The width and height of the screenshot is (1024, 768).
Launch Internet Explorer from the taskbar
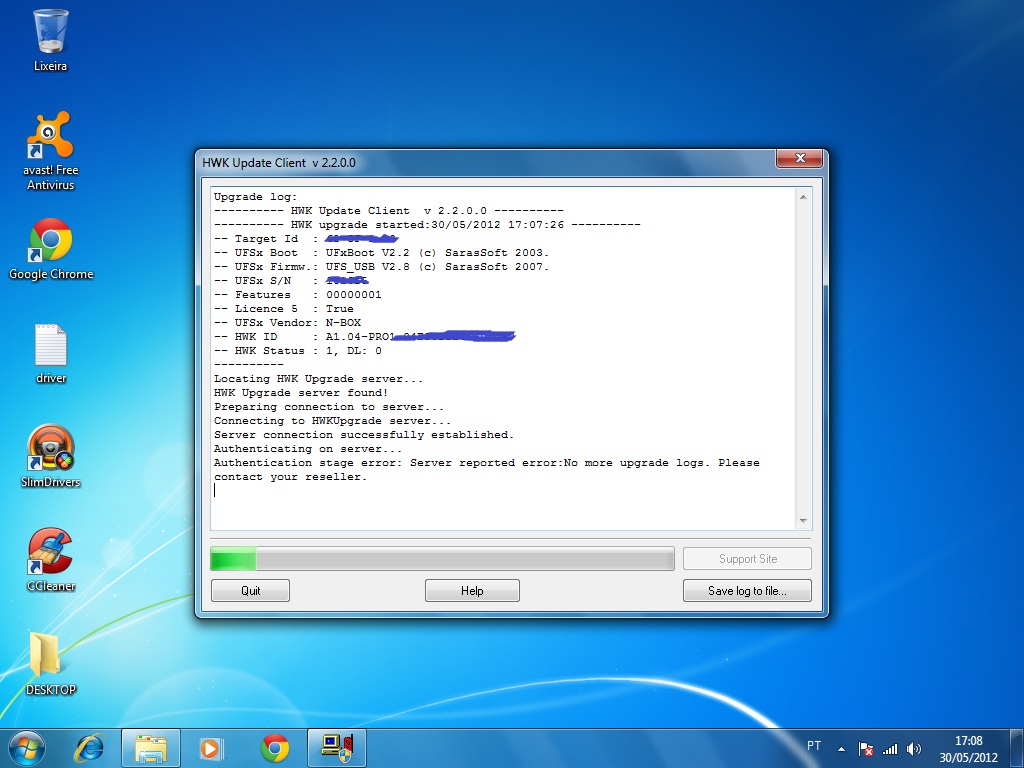coord(89,748)
